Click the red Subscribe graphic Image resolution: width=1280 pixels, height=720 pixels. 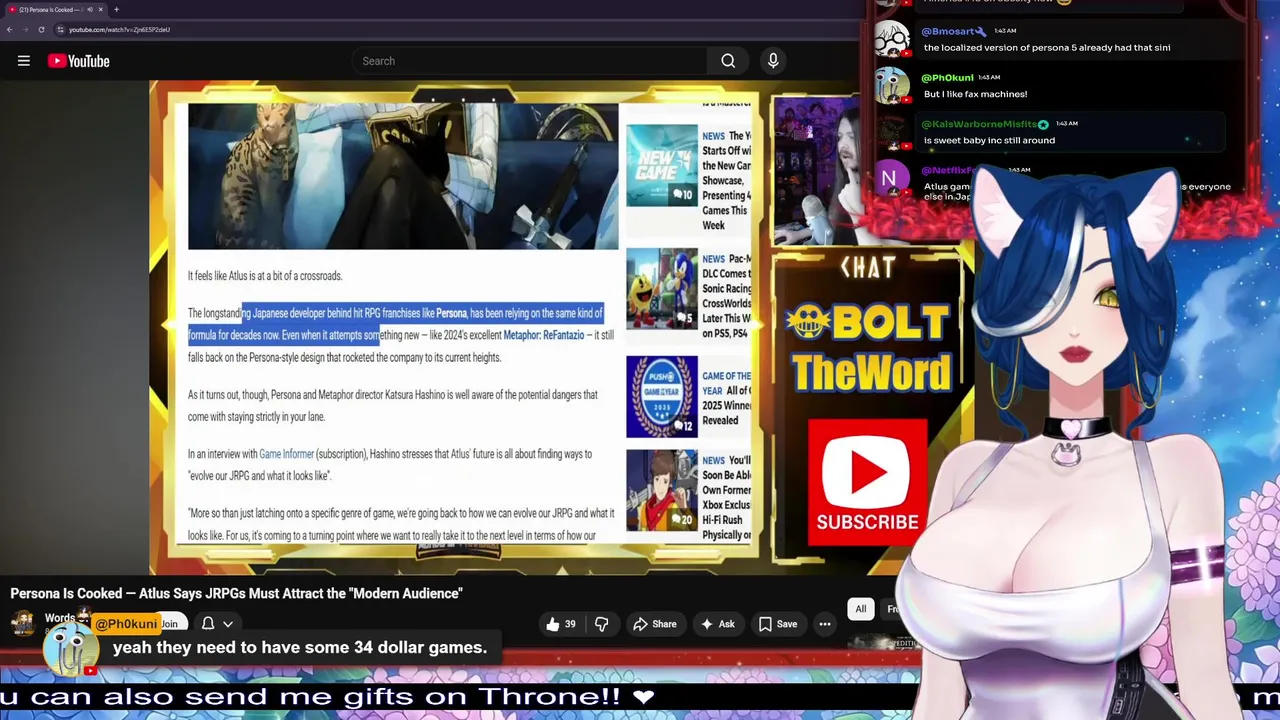click(867, 483)
